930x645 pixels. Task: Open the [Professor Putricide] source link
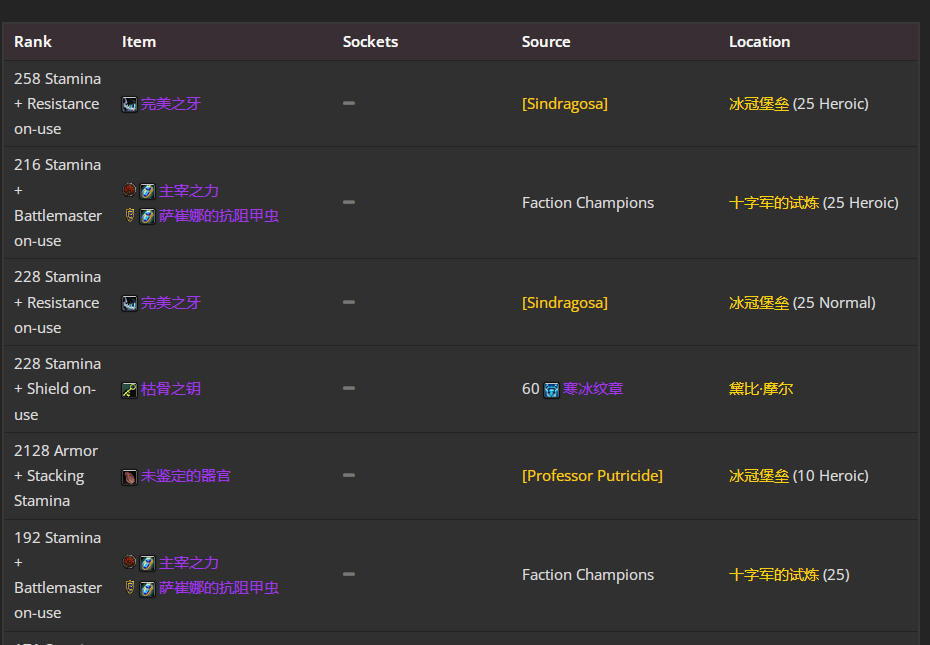(x=592, y=475)
